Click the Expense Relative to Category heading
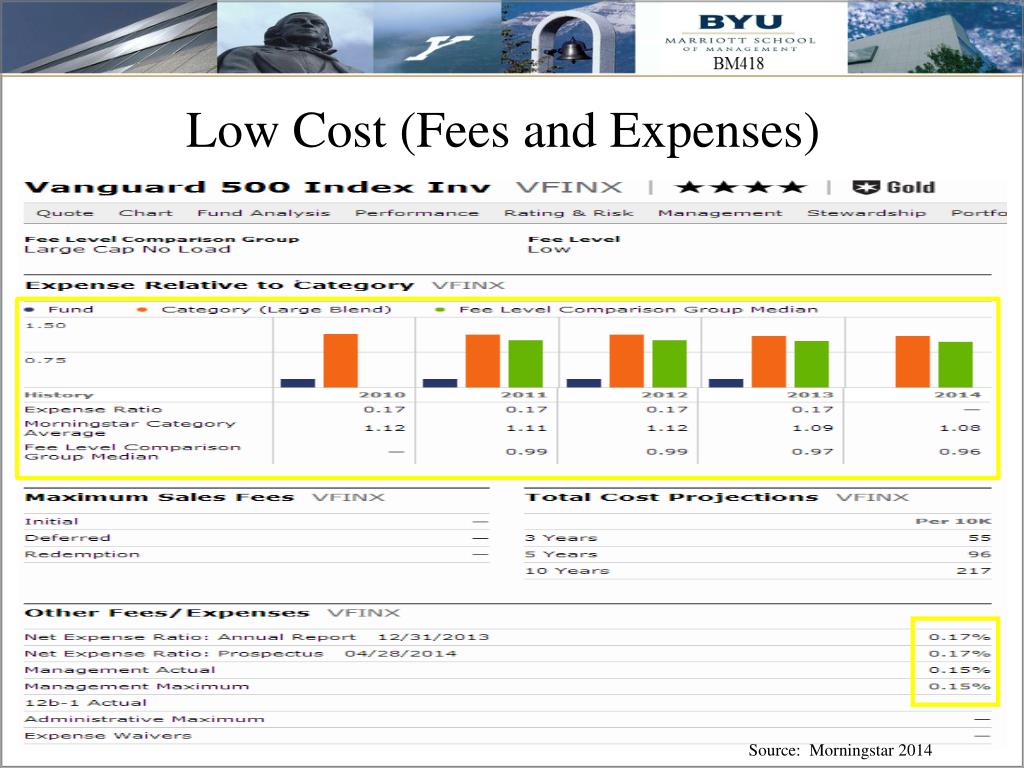 (219, 285)
